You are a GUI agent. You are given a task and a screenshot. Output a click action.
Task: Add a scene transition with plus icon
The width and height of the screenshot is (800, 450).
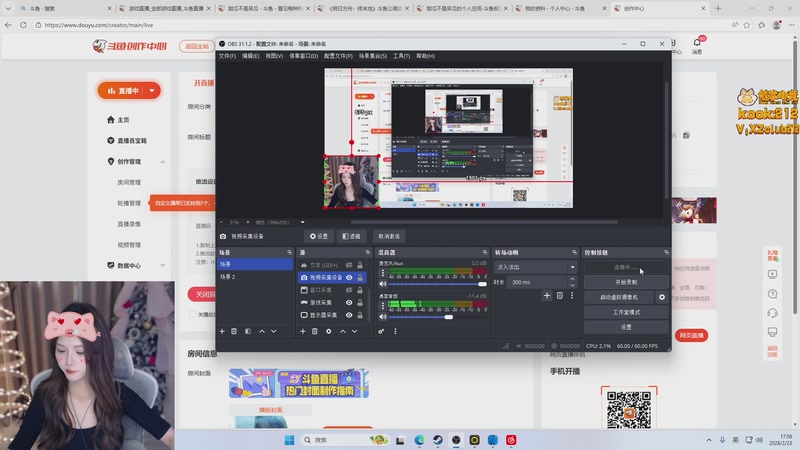tap(547, 295)
